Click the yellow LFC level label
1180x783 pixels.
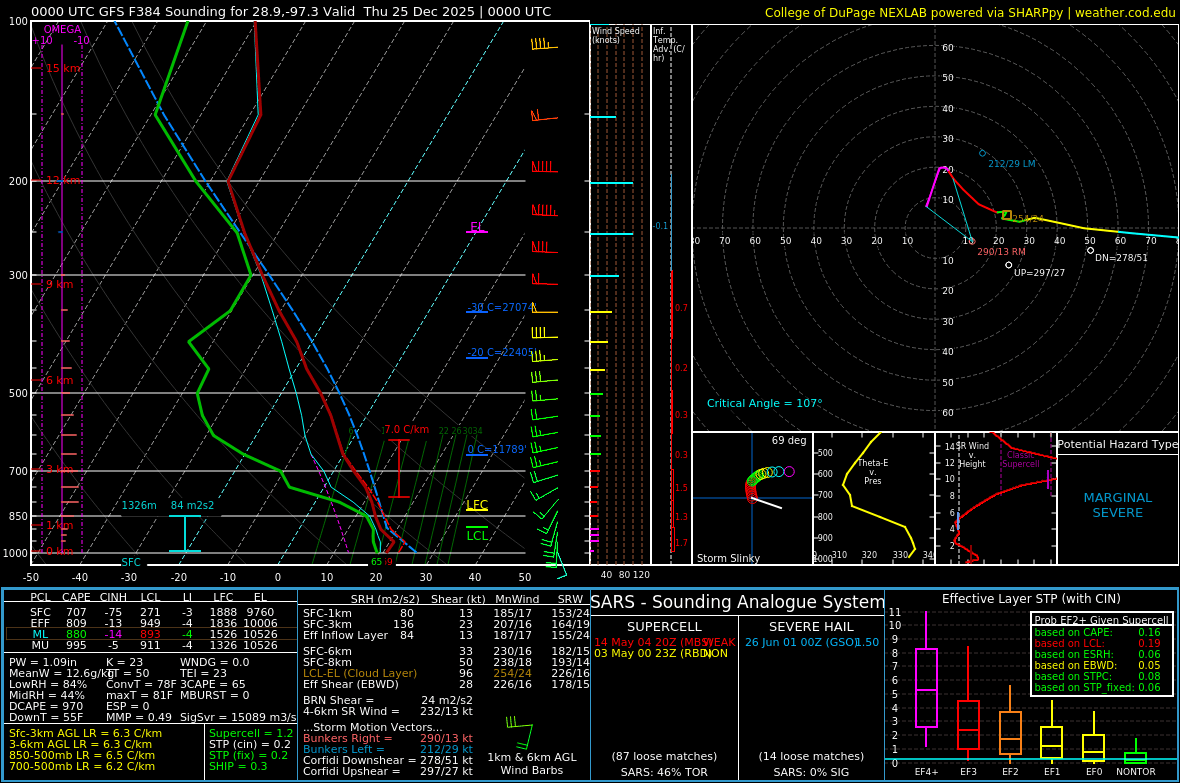click(x=476, y=505)
